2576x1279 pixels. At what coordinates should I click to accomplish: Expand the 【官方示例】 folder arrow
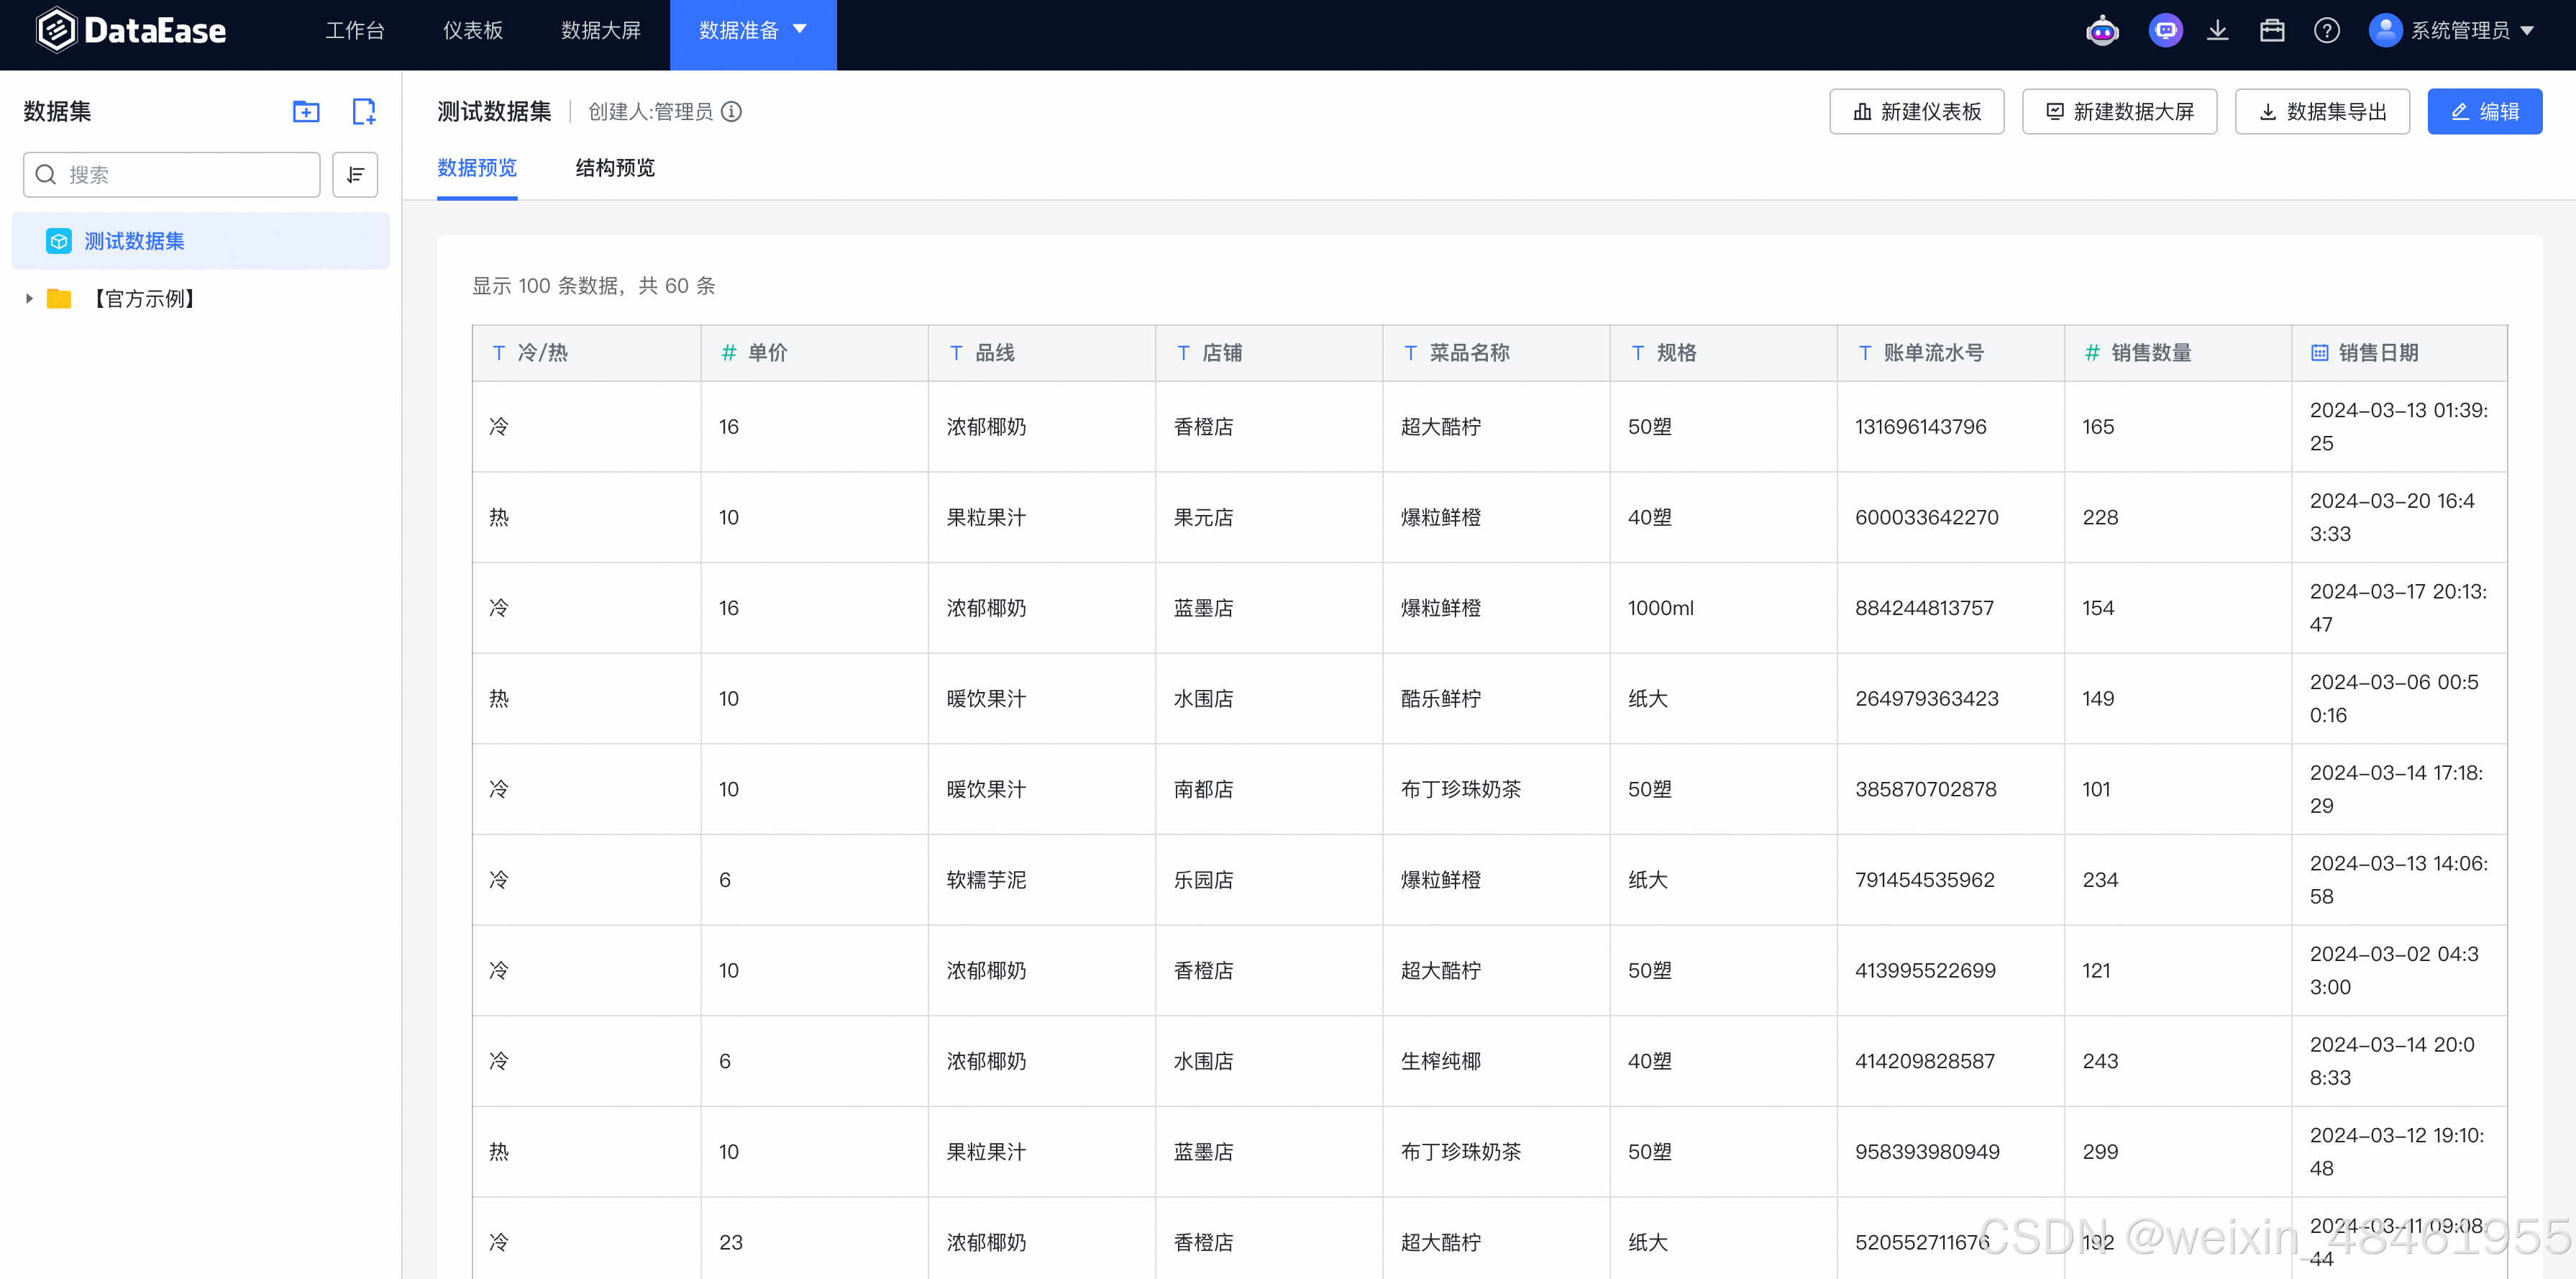pyautogui.click(x=29, y=298)
